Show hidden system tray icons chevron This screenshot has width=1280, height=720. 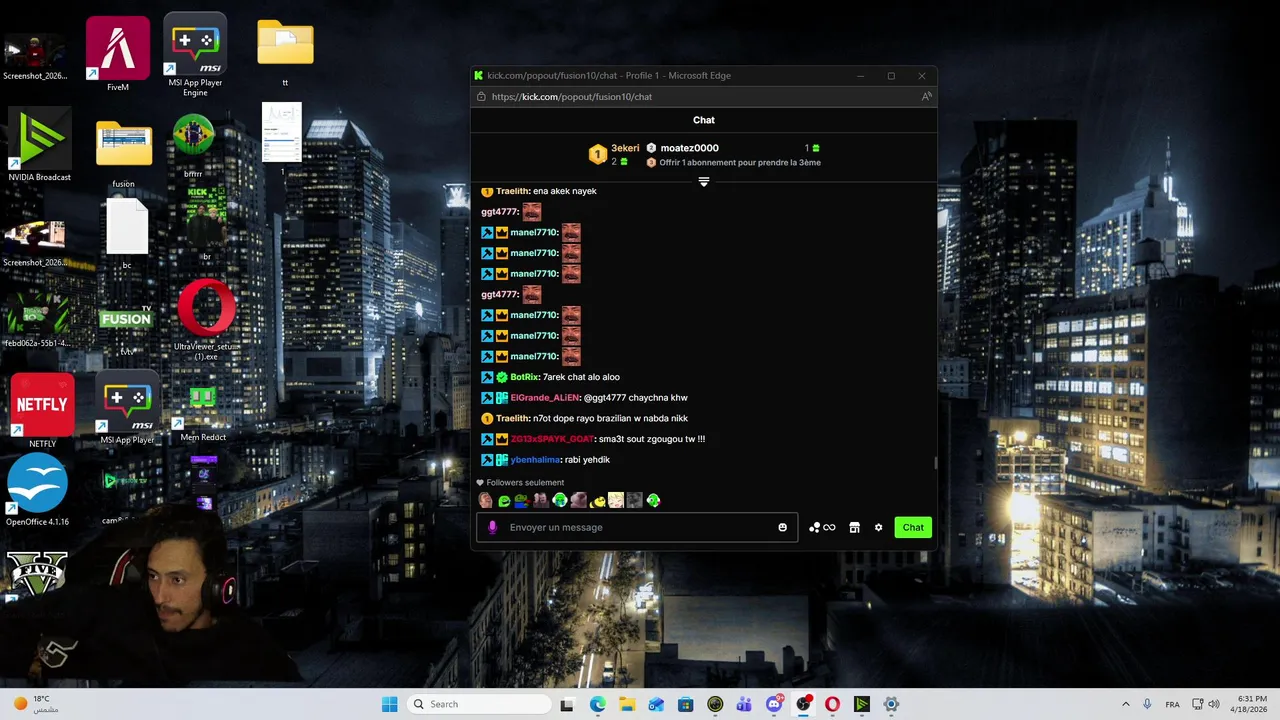[1125, 704]
